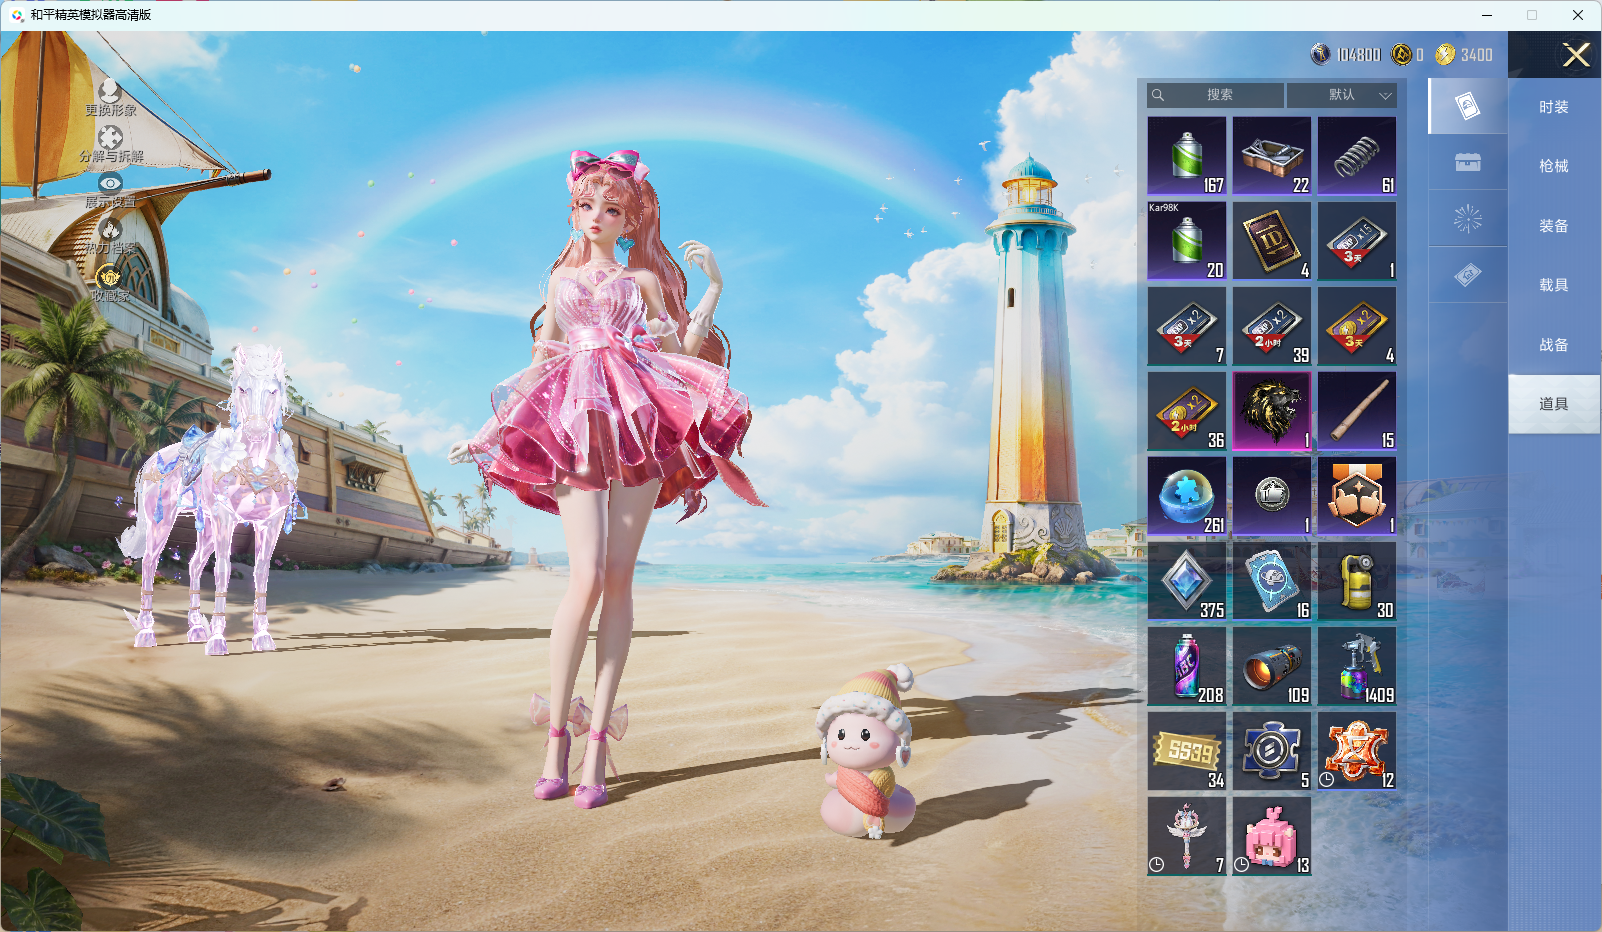The image size is (1602, 932).
Task: Open the 收藏家 collector badge
Action: click(109, 276)
